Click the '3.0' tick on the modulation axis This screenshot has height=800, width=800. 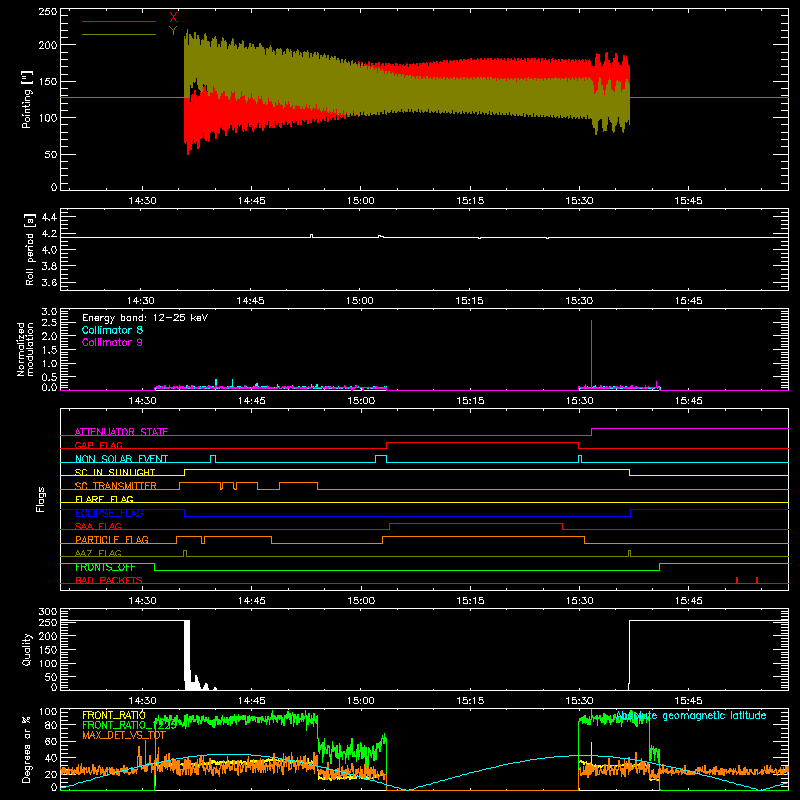coord(49,312)
